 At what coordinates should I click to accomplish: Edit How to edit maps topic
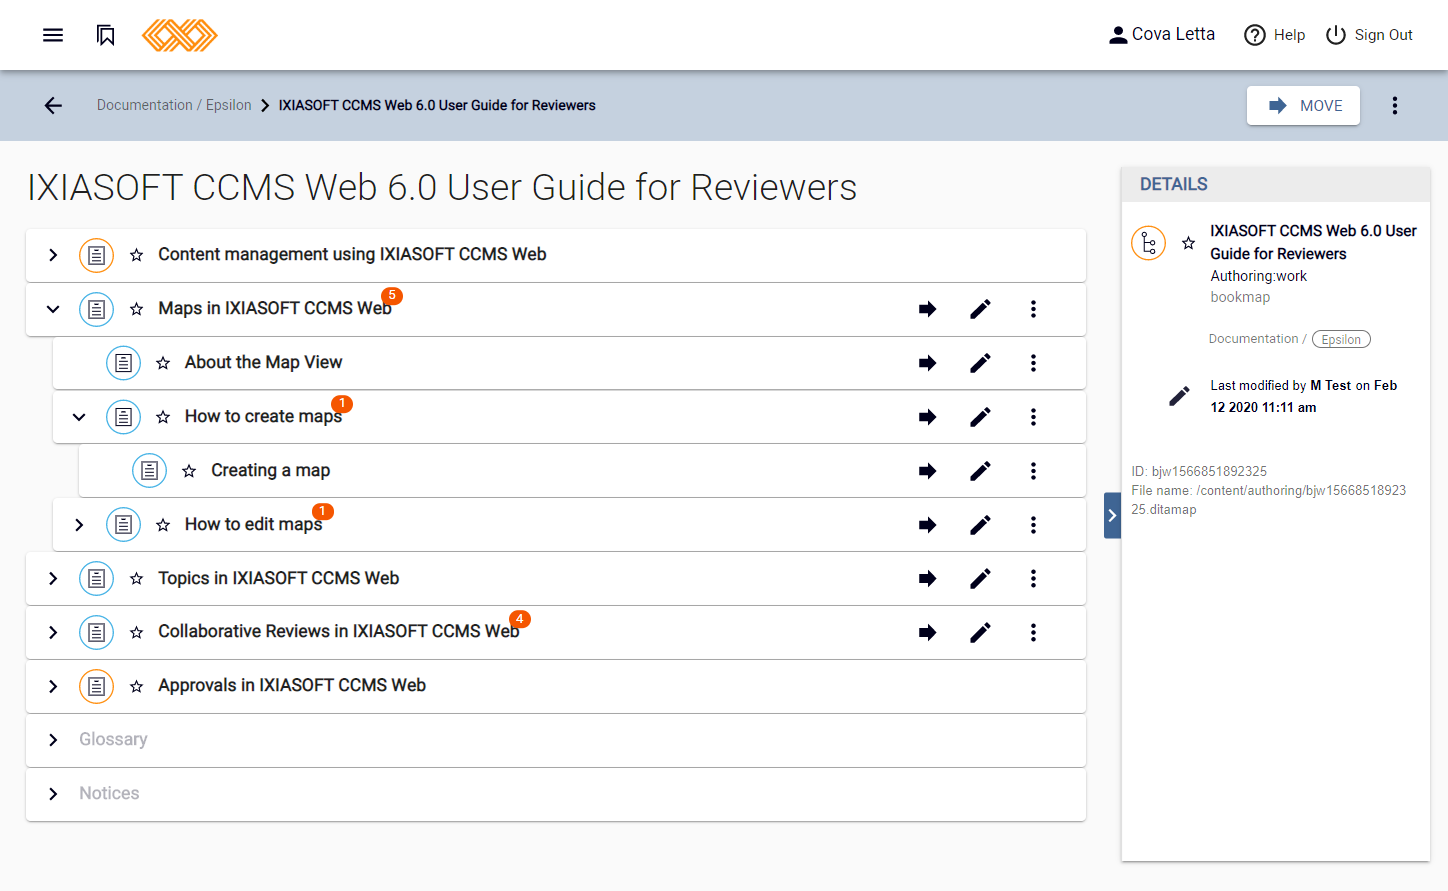pos(980,525)
